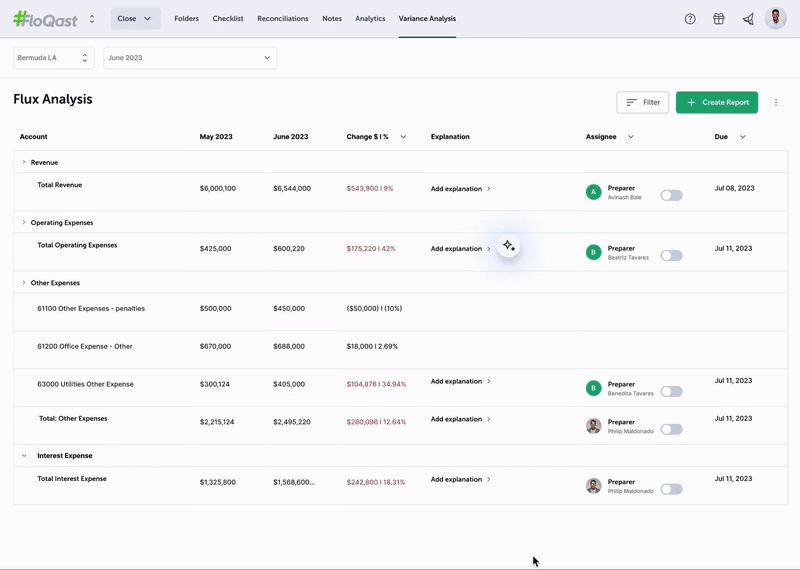Screen dimensions: 800x570
Task: Click the $175,220 | 42% change value
Action: 371,249
